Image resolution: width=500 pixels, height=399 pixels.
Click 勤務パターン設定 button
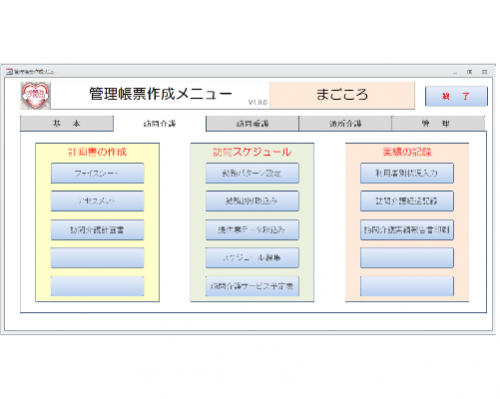pyautogui.click(x=252, y=173)
